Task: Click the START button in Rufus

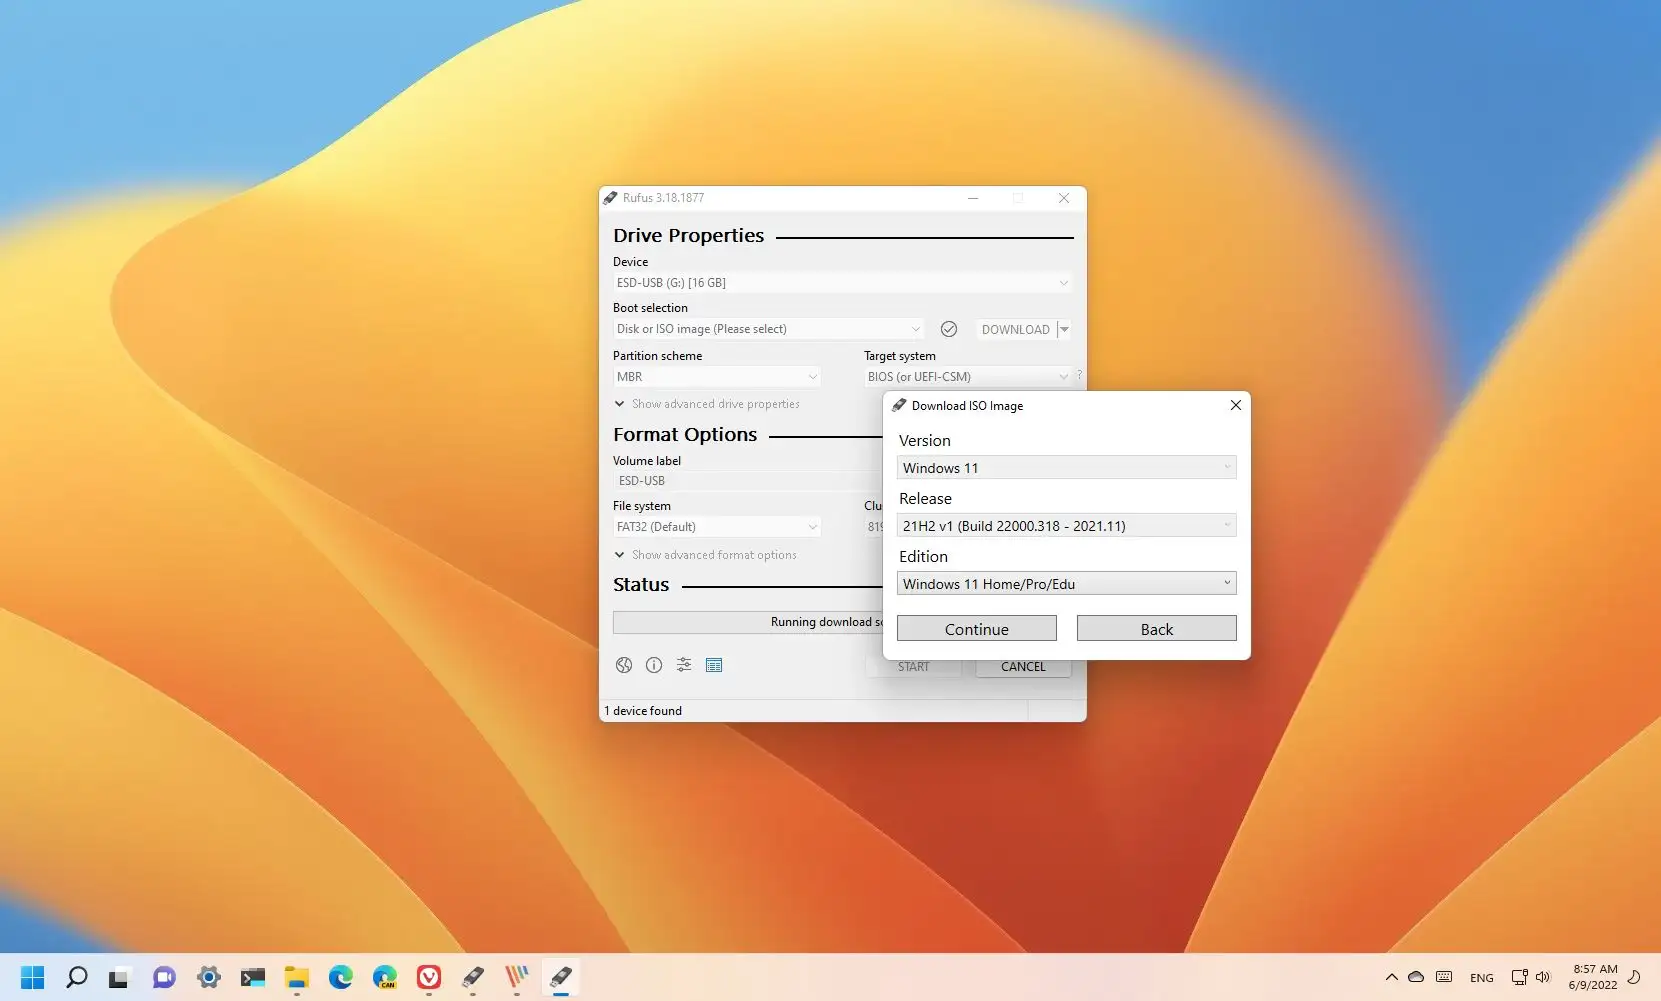Action: click(913, 667)
